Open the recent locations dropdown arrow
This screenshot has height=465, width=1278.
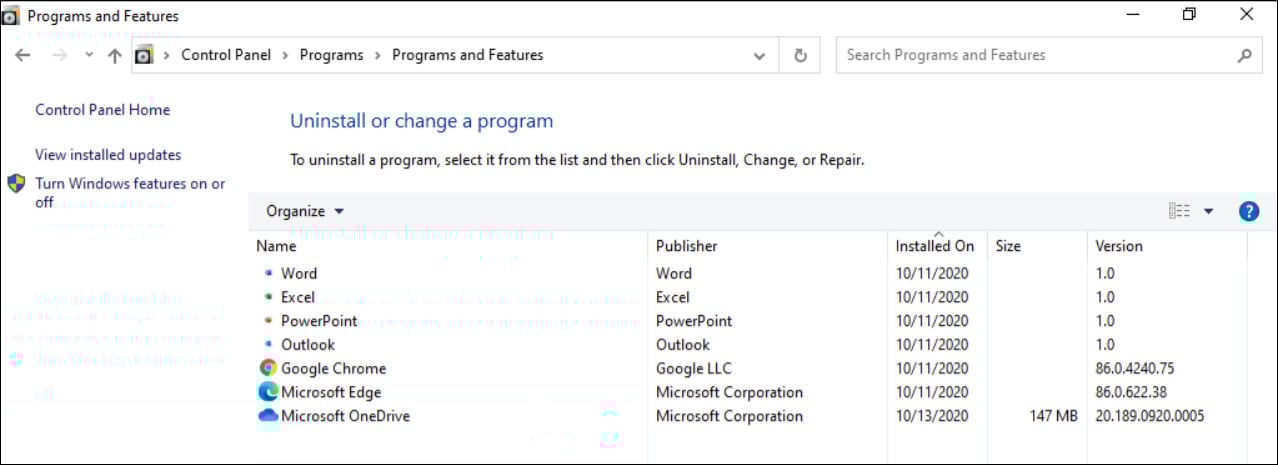tap(89, 56)
